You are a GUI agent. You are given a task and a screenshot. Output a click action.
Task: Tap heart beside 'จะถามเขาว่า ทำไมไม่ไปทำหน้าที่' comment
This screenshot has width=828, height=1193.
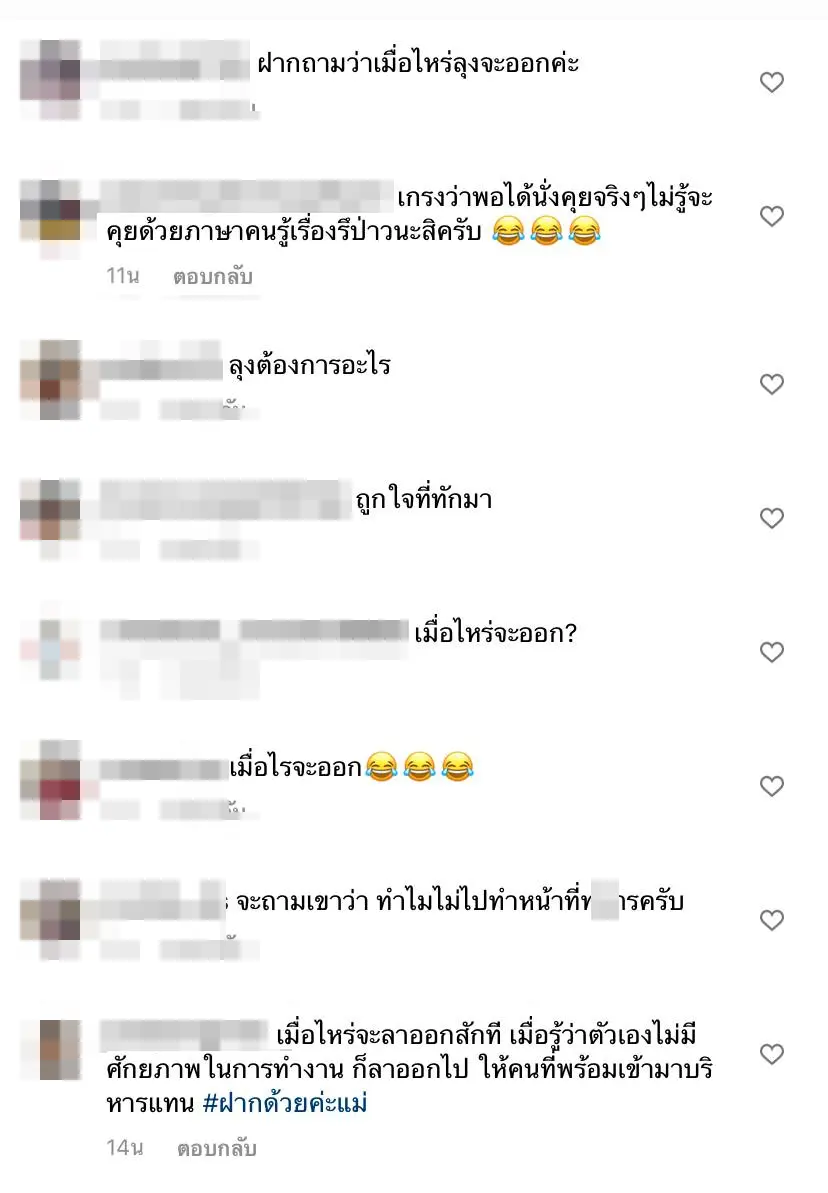click(772, 921)
